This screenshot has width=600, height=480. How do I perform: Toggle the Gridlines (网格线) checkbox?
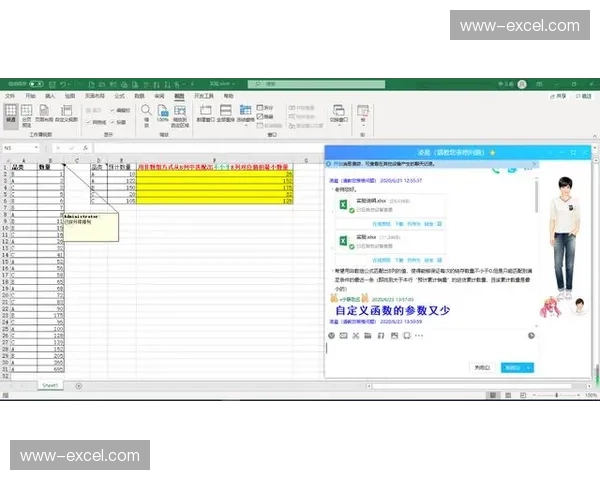click(96, 122)
